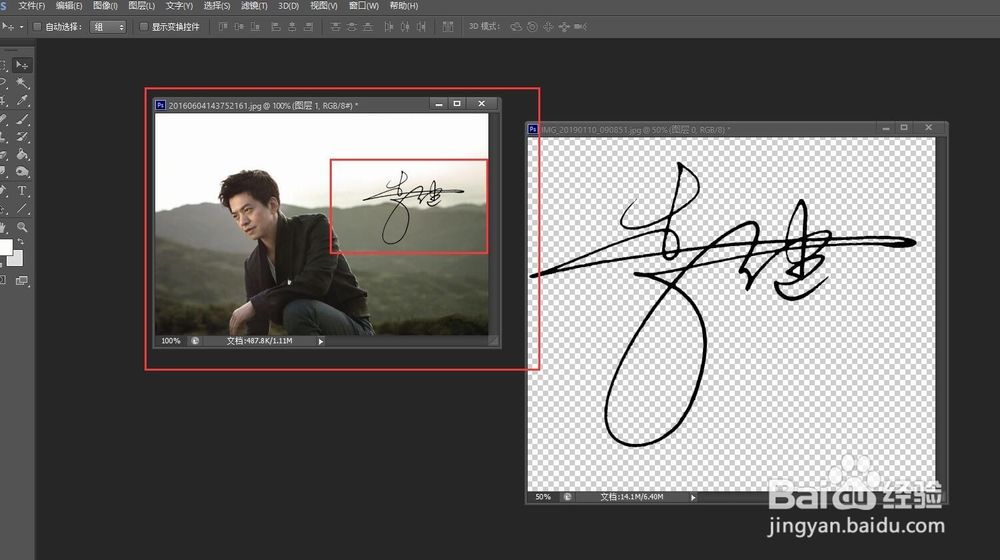Select the Move tool in toolbox

pyautogui.click(x=22, y=65)
